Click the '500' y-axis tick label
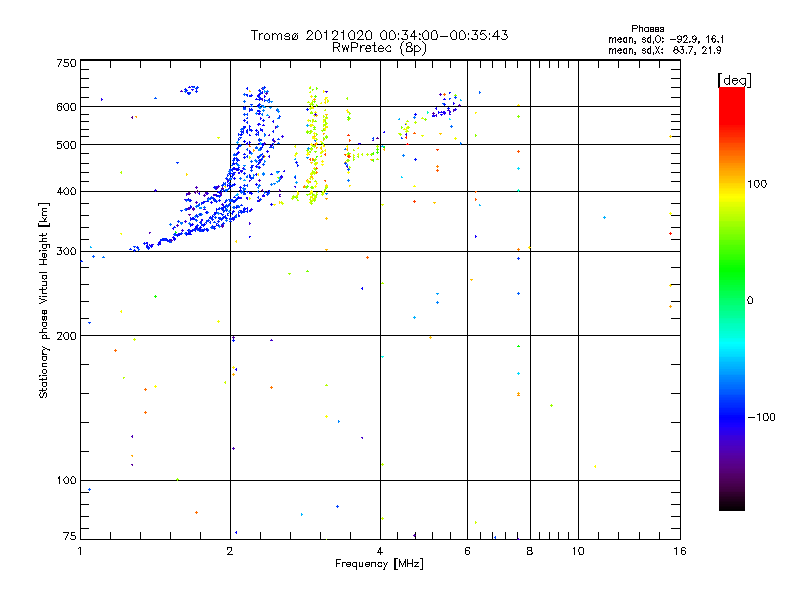The image size is (800, 600). pos(66,145)
